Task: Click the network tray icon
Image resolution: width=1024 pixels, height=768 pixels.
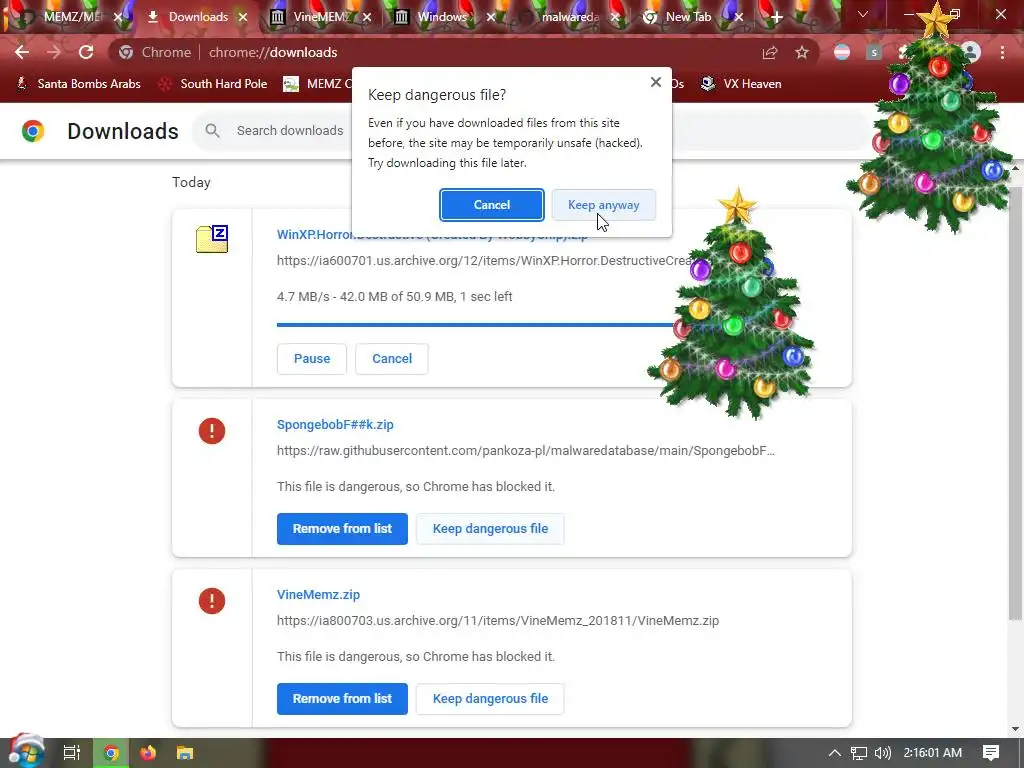Action: [x=859, y=753]
